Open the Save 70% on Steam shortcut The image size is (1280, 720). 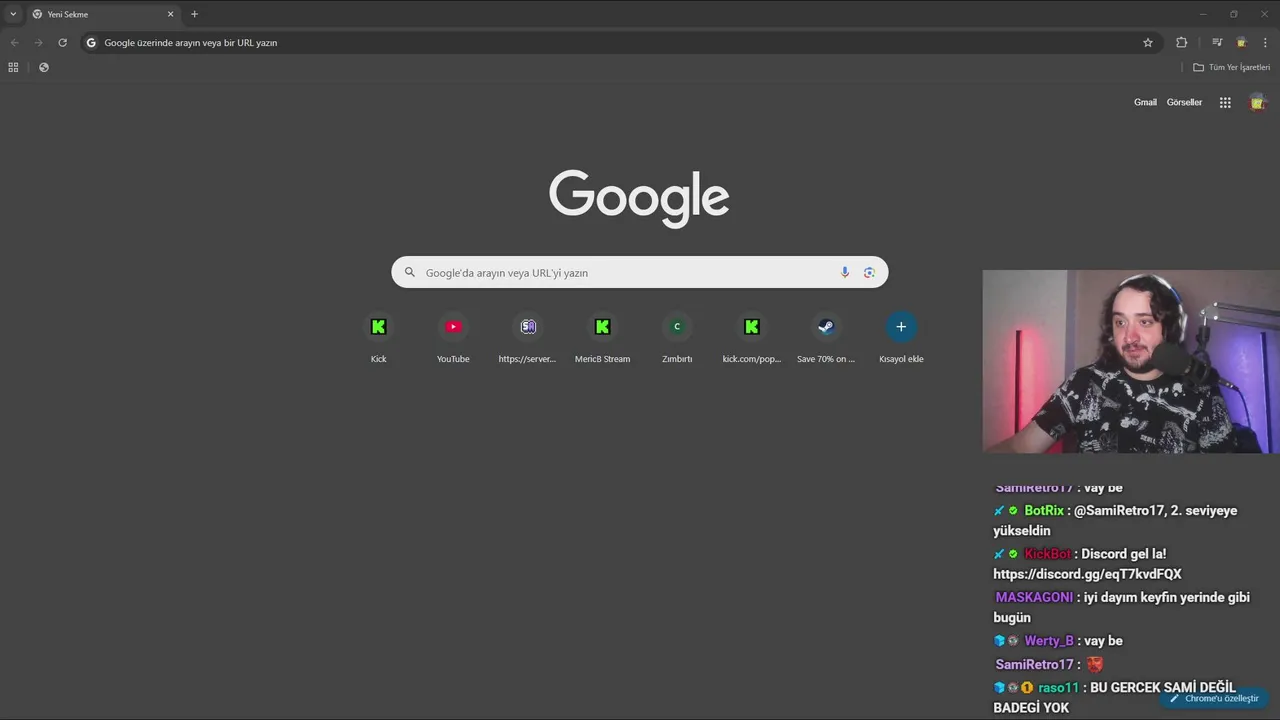point(826,338)
